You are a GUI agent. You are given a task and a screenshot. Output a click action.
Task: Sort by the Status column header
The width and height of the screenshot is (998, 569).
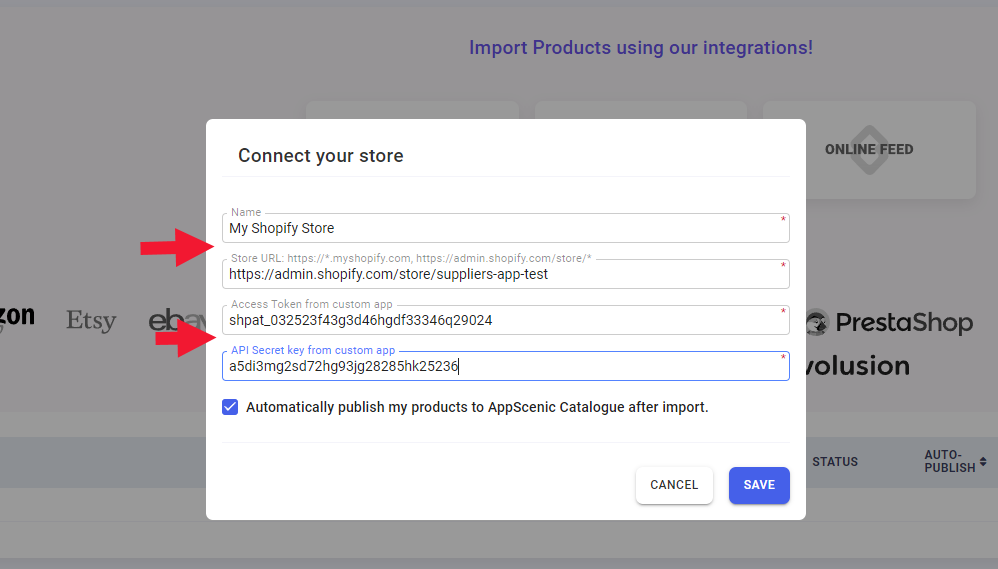[x=834, y=461]
